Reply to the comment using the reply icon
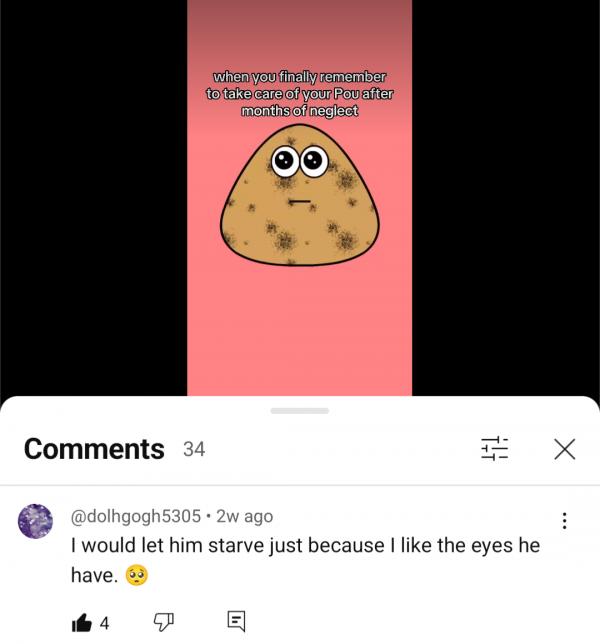This screenshot has width=600, height=644. click(x=236, y=622)
